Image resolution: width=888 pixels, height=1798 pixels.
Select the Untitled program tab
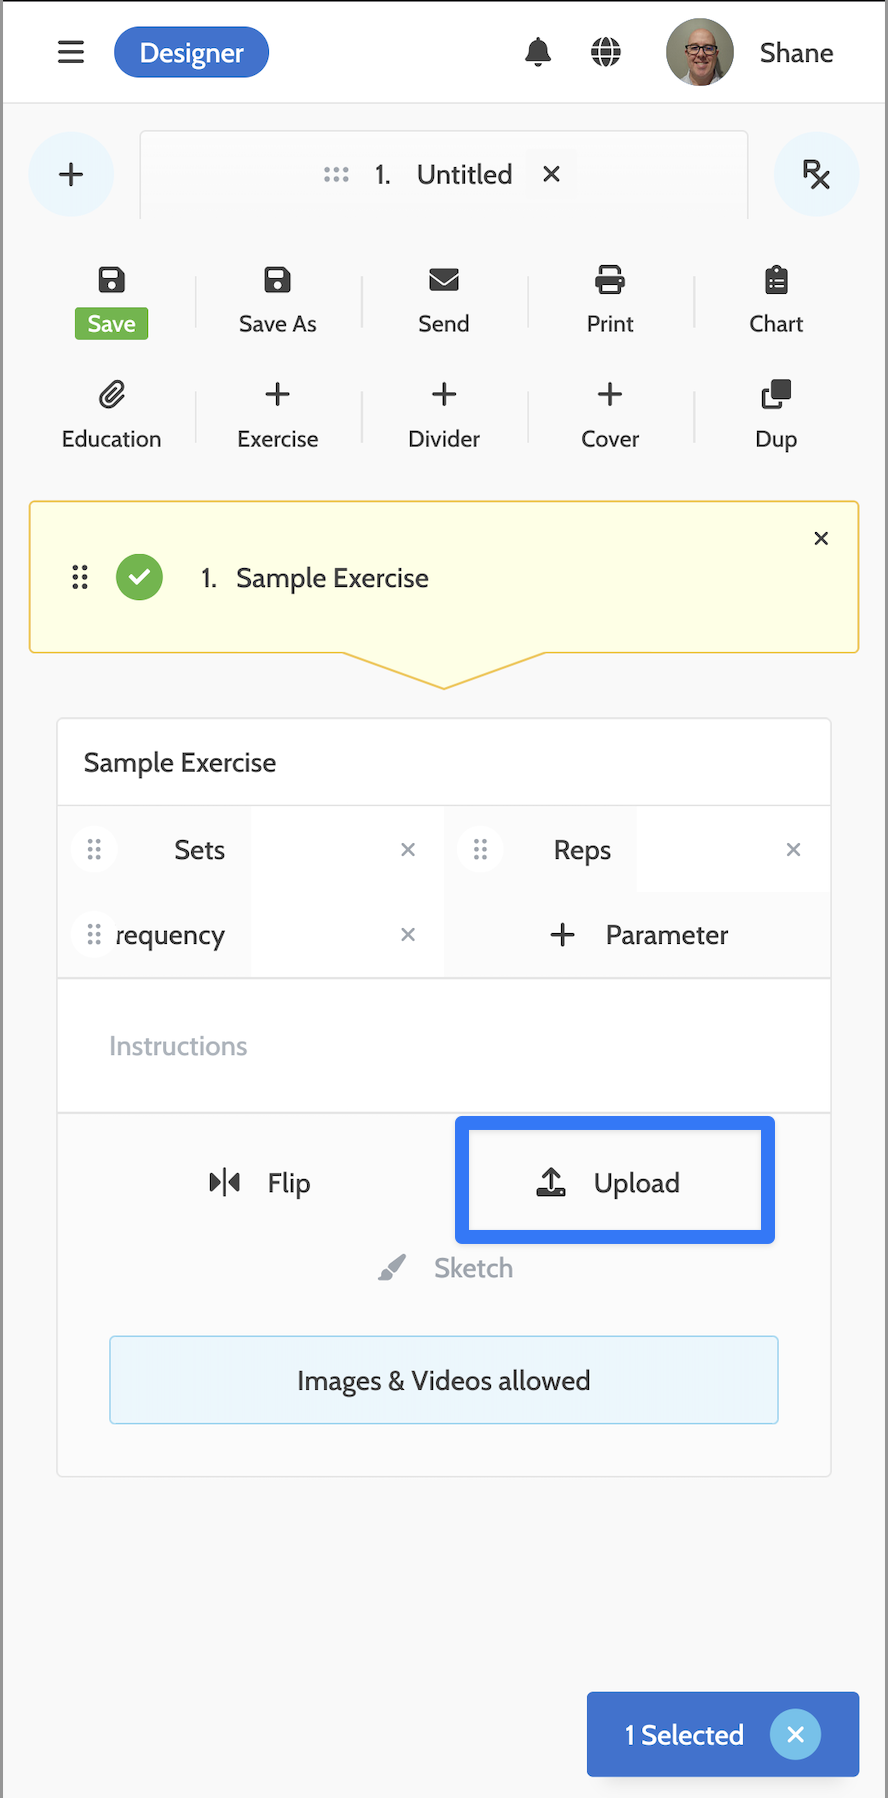coord(463,175)
